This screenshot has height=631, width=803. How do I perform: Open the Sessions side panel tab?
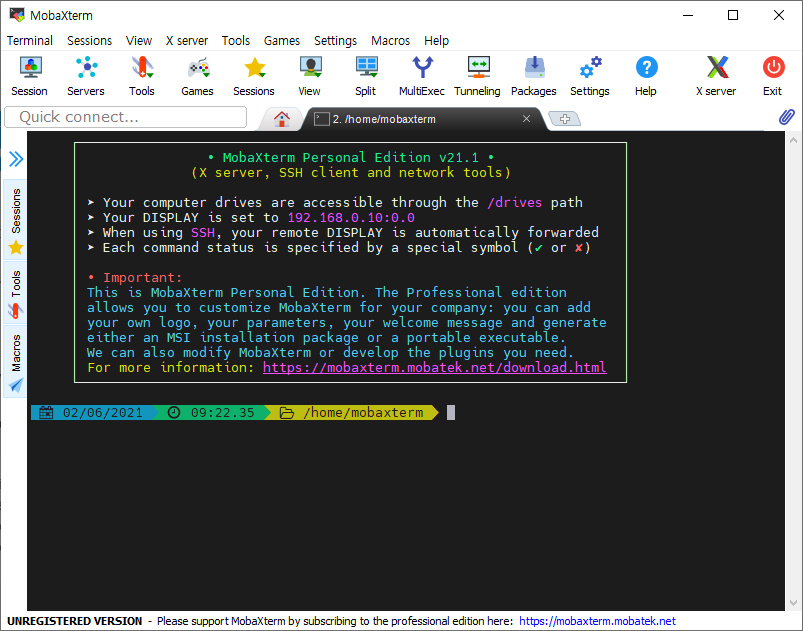tap(16, 220)
